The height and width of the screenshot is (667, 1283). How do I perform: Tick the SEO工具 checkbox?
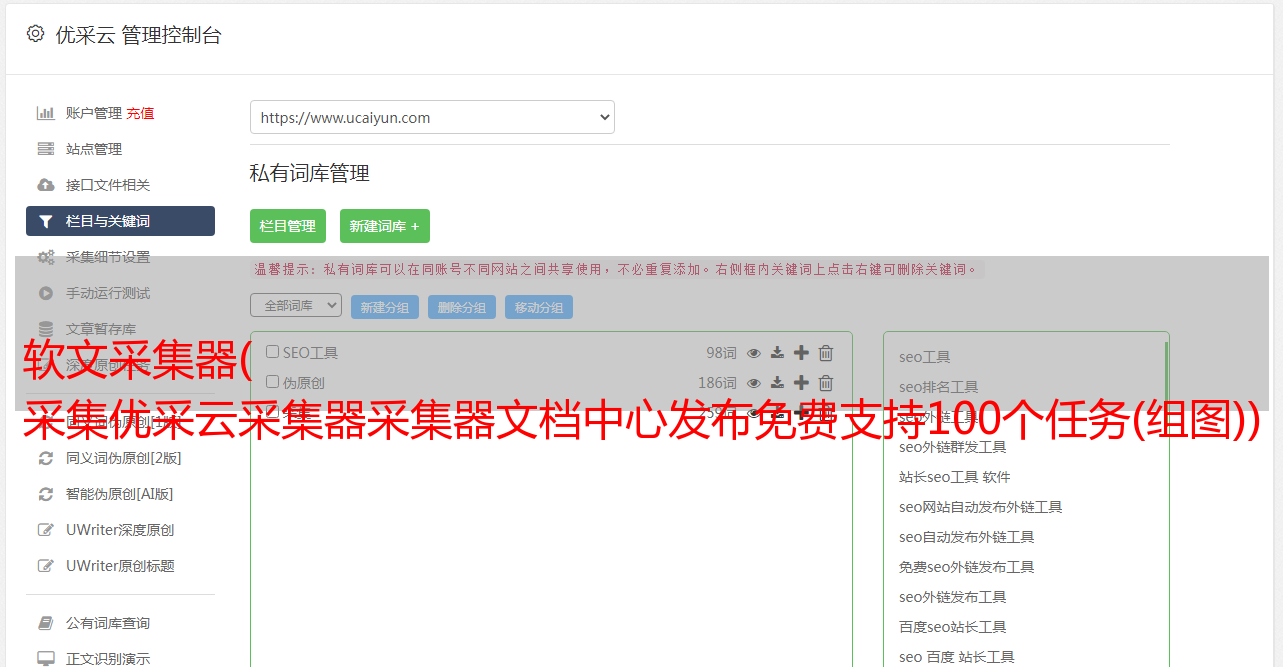272,352
